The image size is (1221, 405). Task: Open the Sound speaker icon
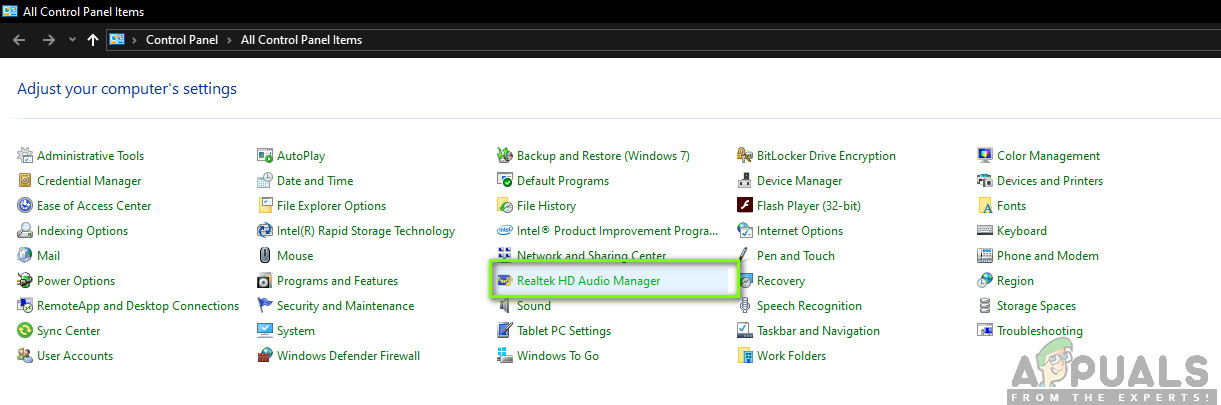pyautogui.click(x=505, y=306)
